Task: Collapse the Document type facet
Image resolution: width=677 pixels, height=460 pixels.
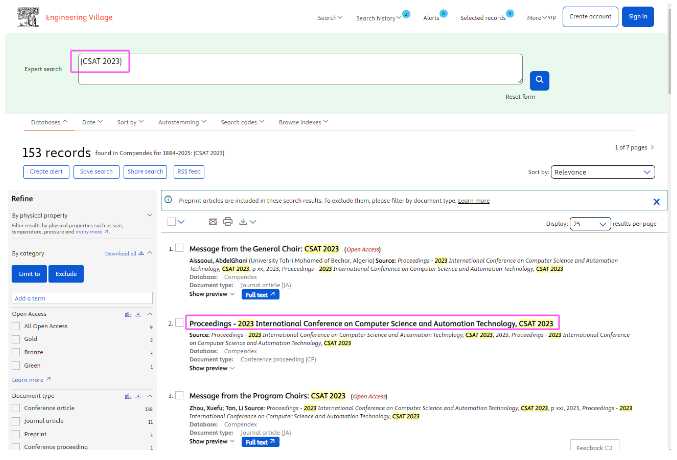Action: [x=150, y=396]
